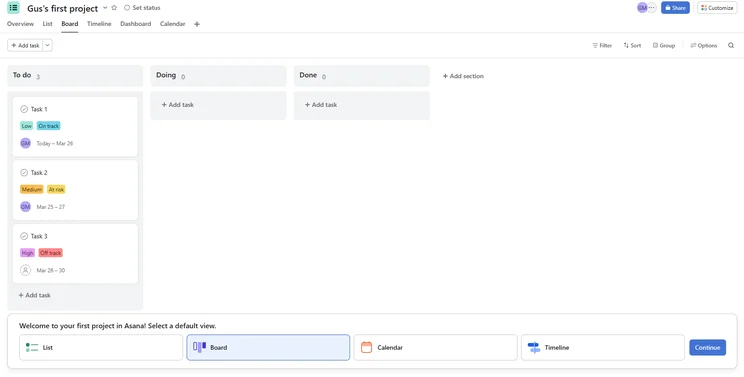Click the Today – Mar 26 due date
The width and height of the screenshot is (744, 377).
(x=55, y=143)
